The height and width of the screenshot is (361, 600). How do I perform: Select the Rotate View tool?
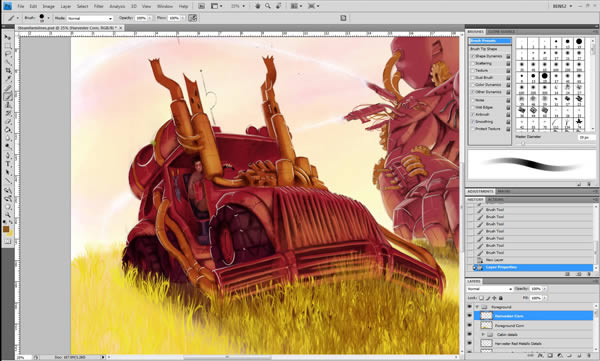pyautogui.click(x=279, y=6)
